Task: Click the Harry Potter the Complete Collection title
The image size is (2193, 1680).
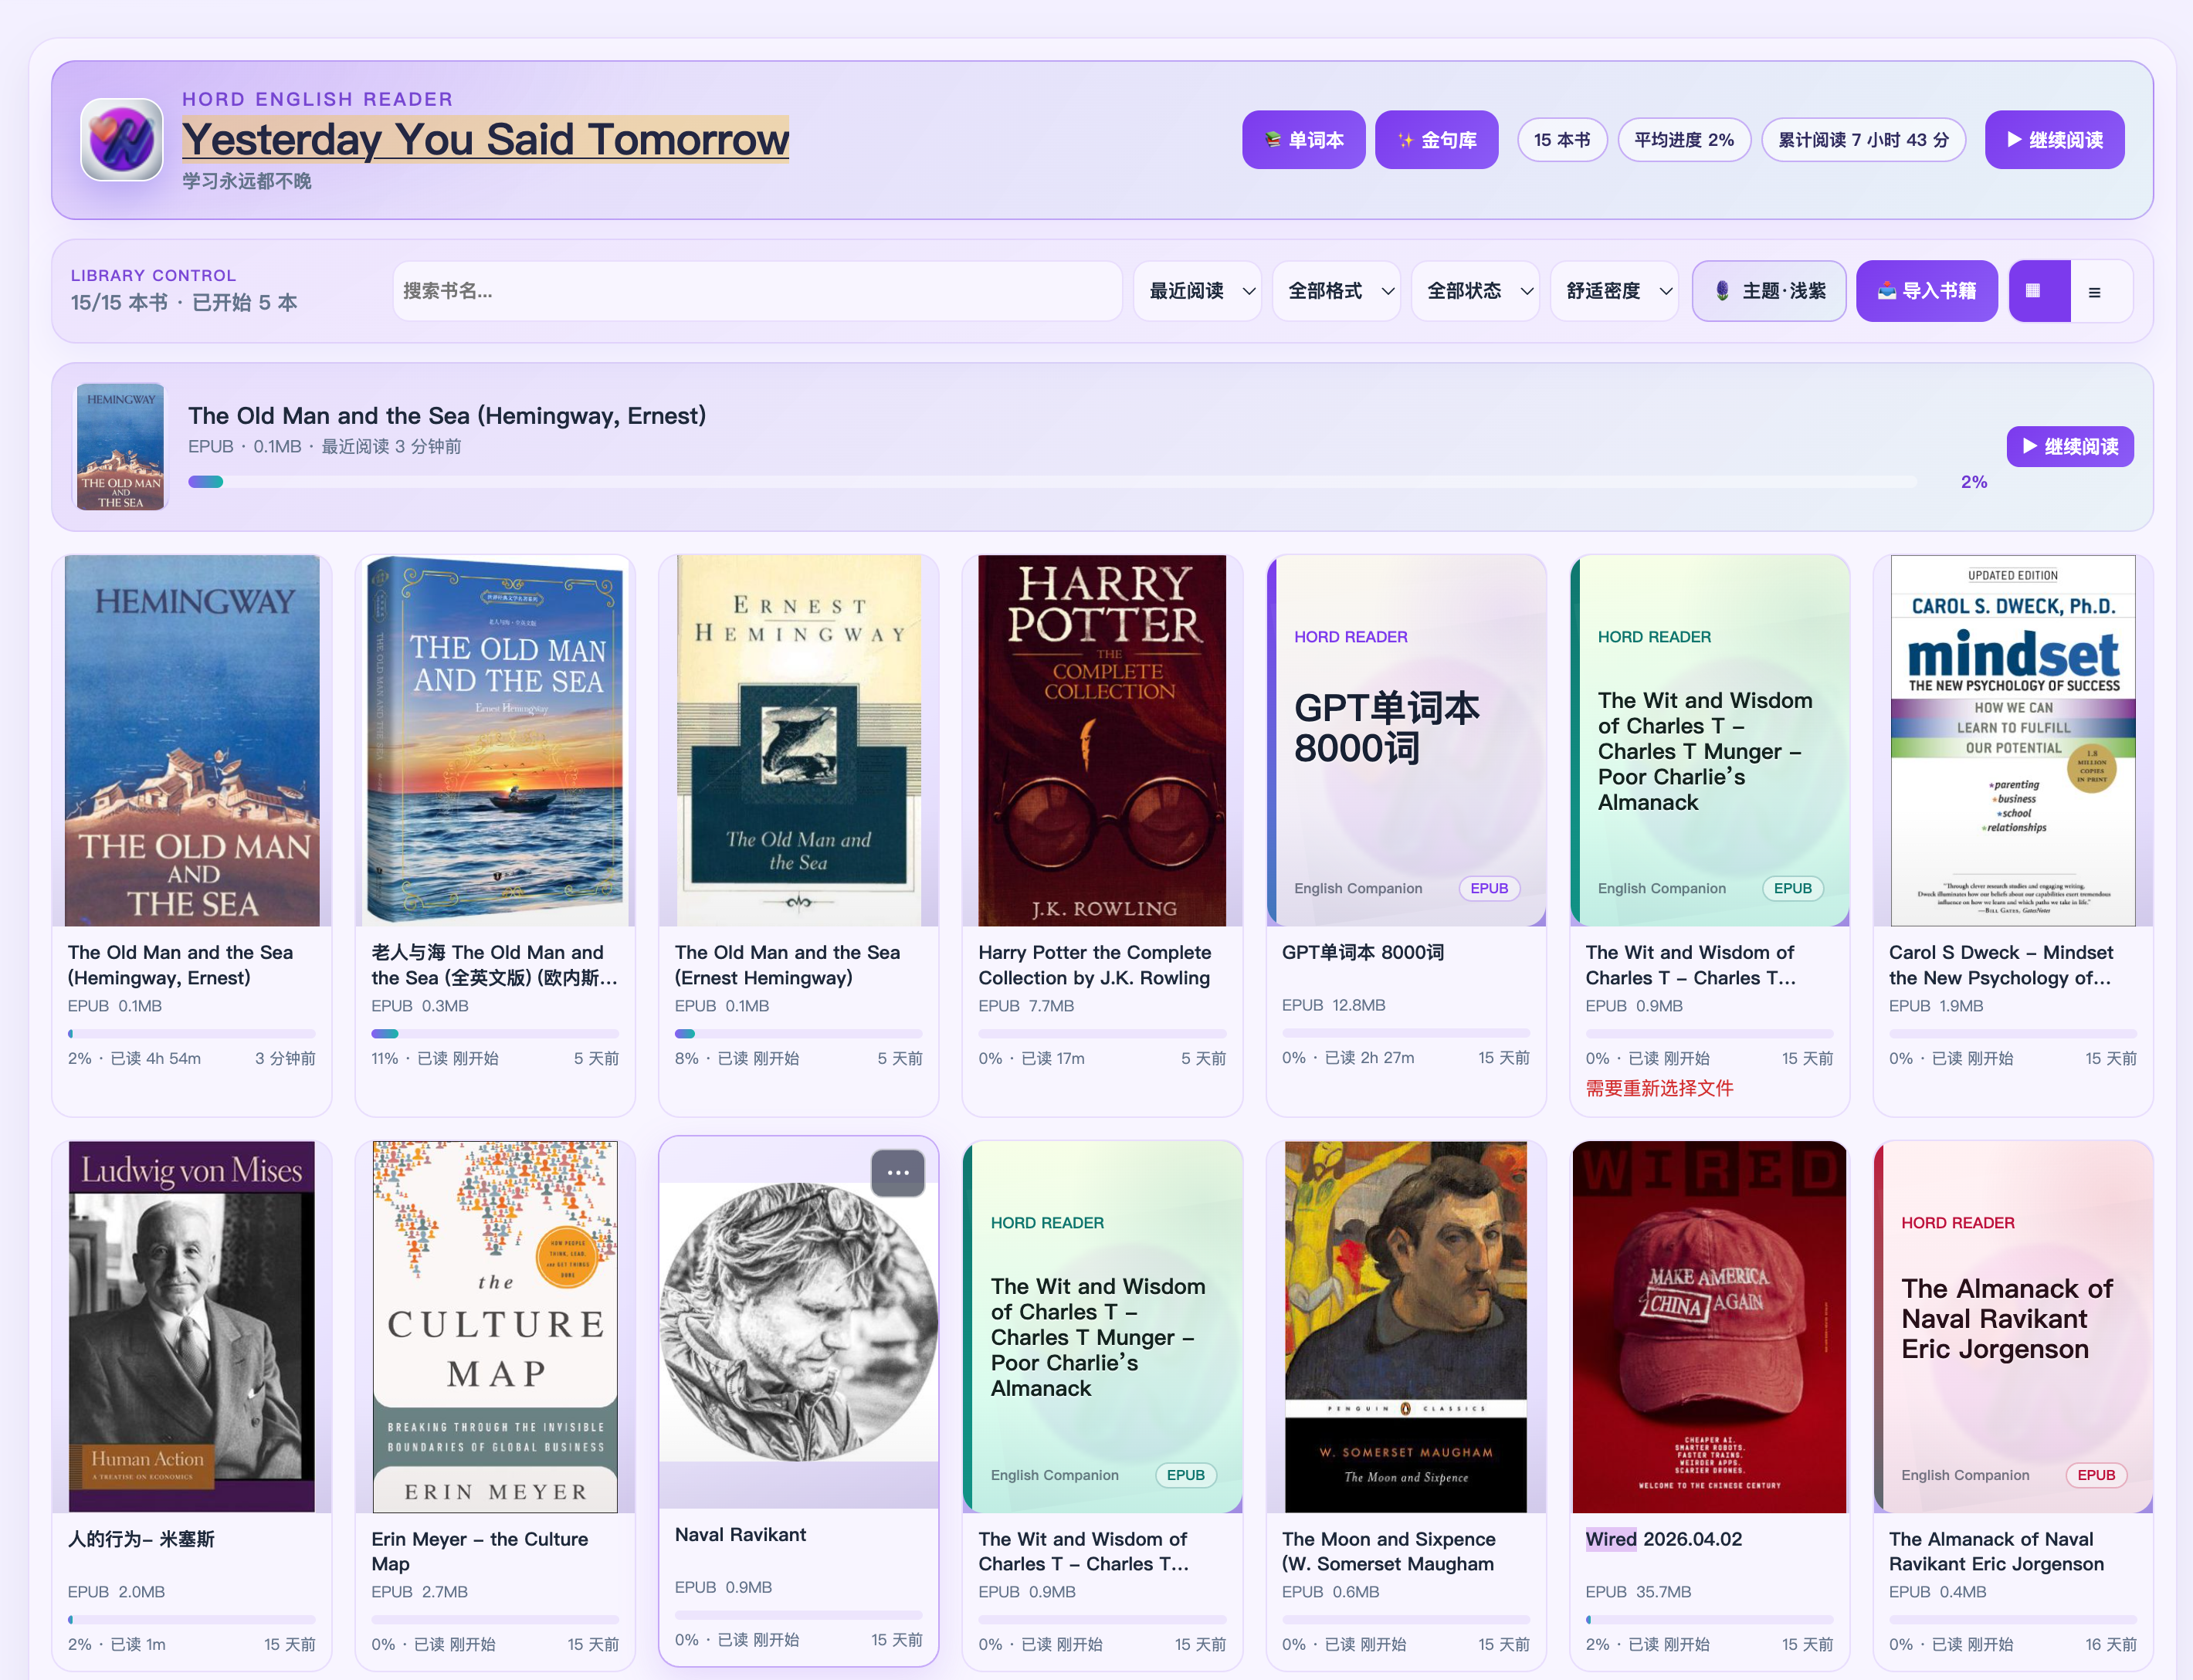Action: point(1095,965)
